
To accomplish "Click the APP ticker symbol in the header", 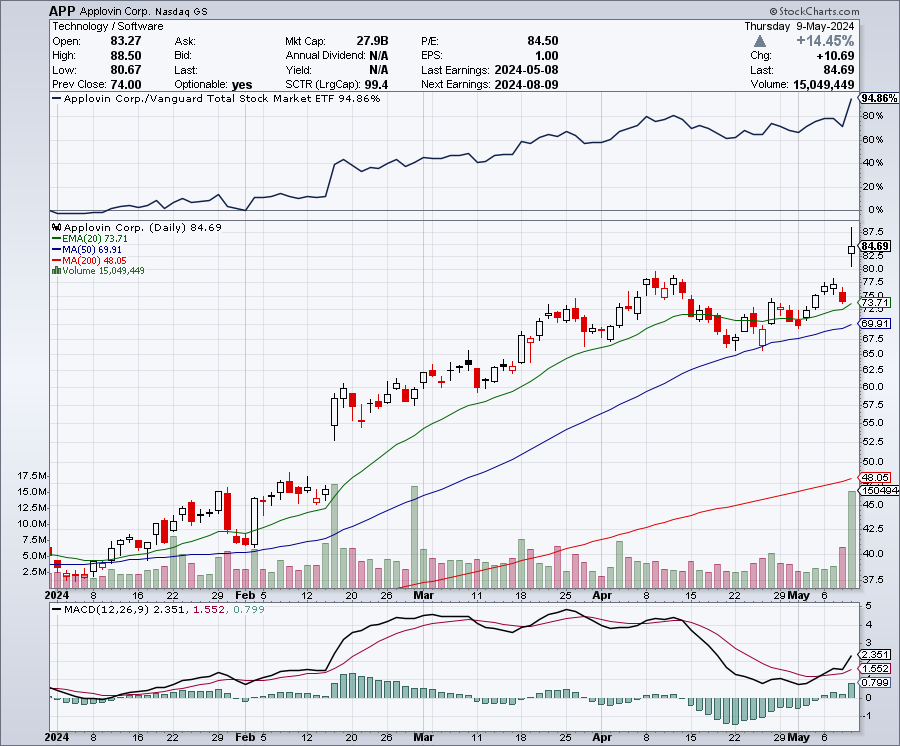I will pyautogui.click(x=63, y=11).
